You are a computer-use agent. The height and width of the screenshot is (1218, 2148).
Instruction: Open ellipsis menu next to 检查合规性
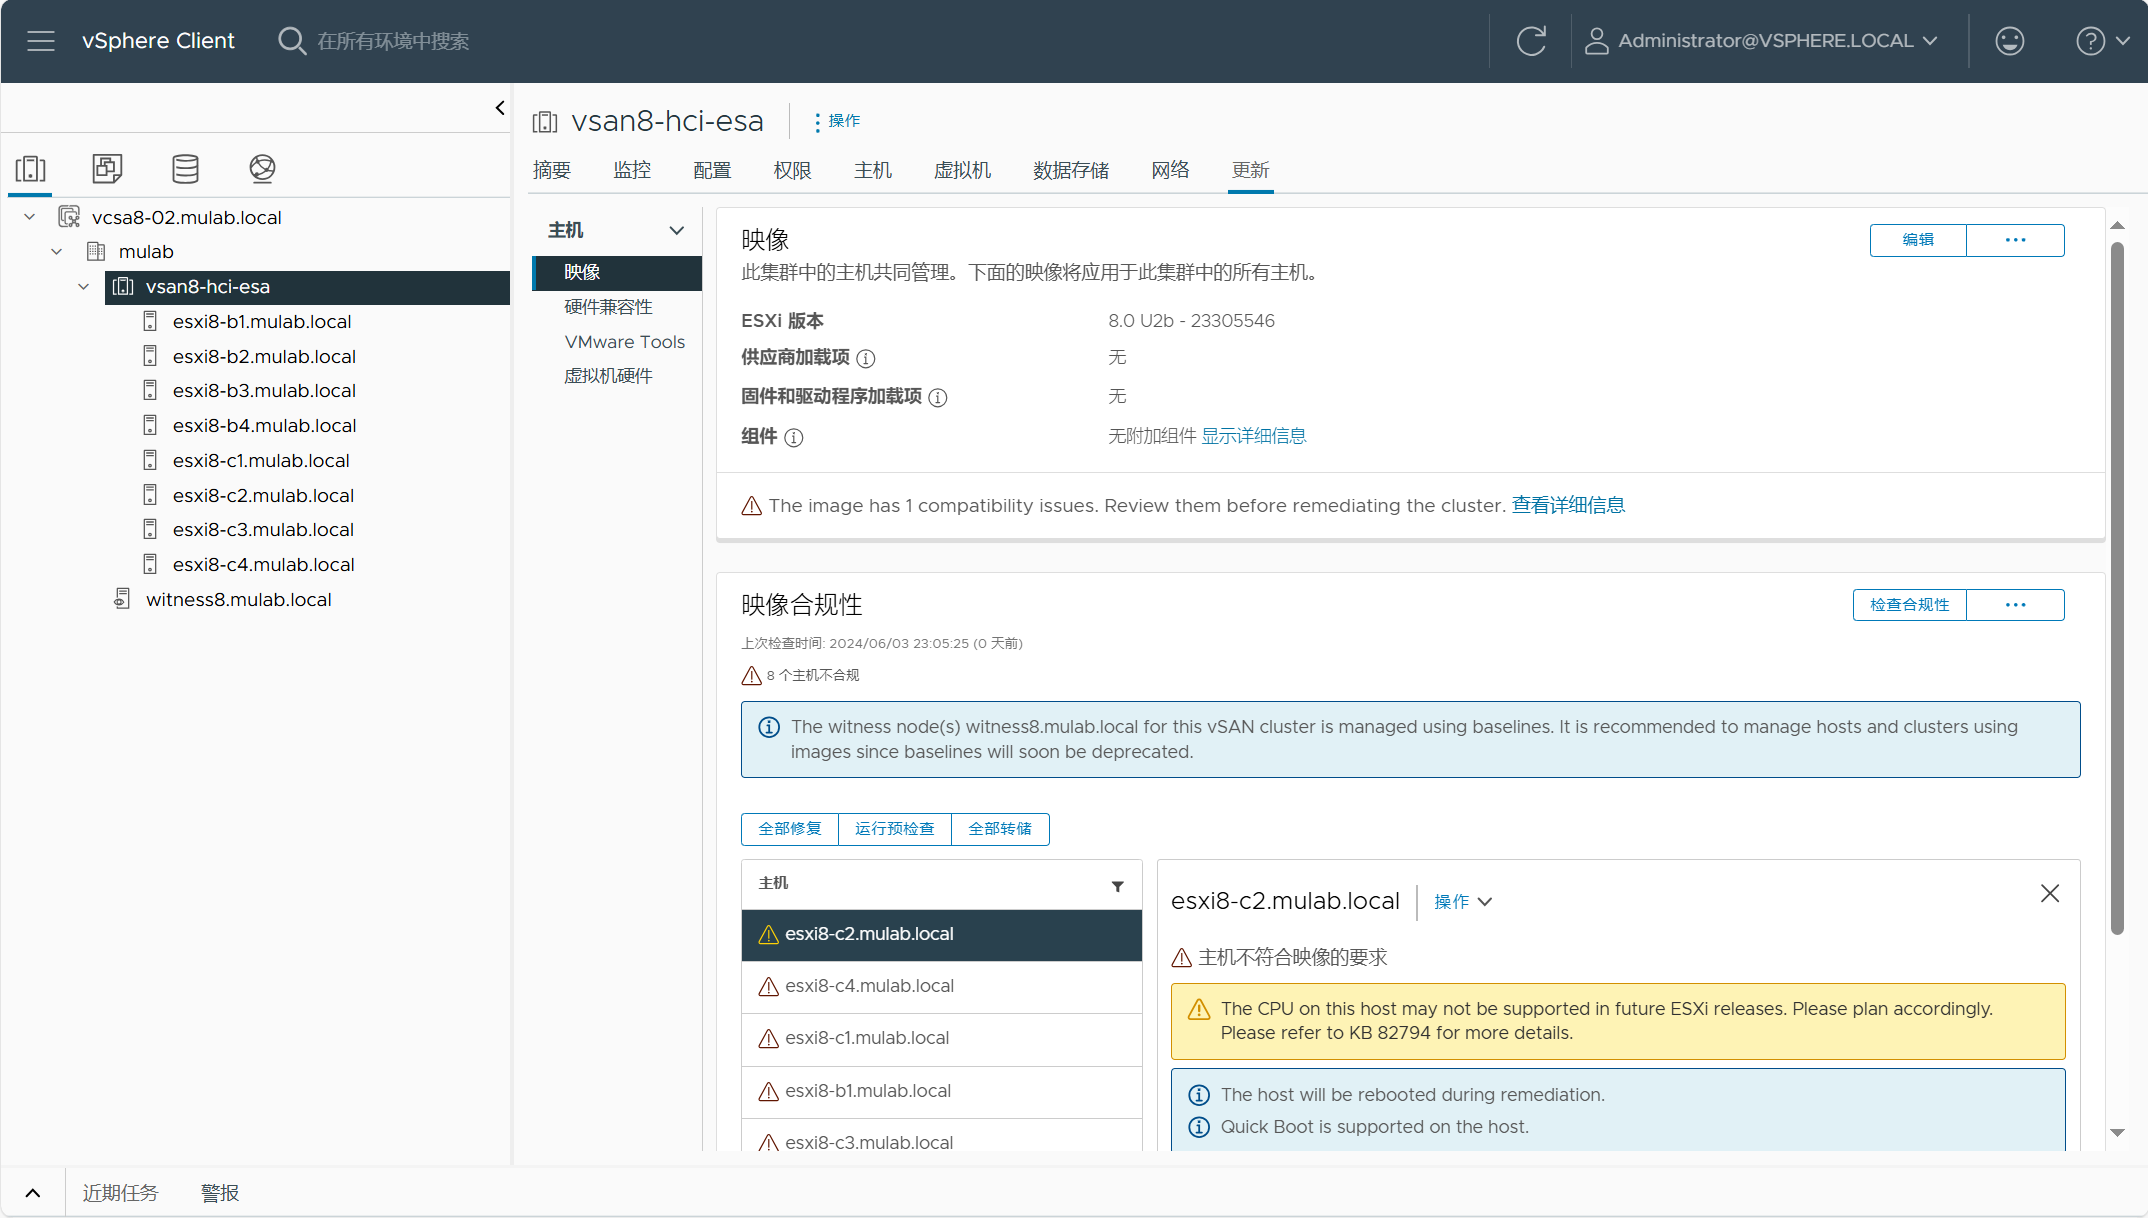tap(2015, 605)
